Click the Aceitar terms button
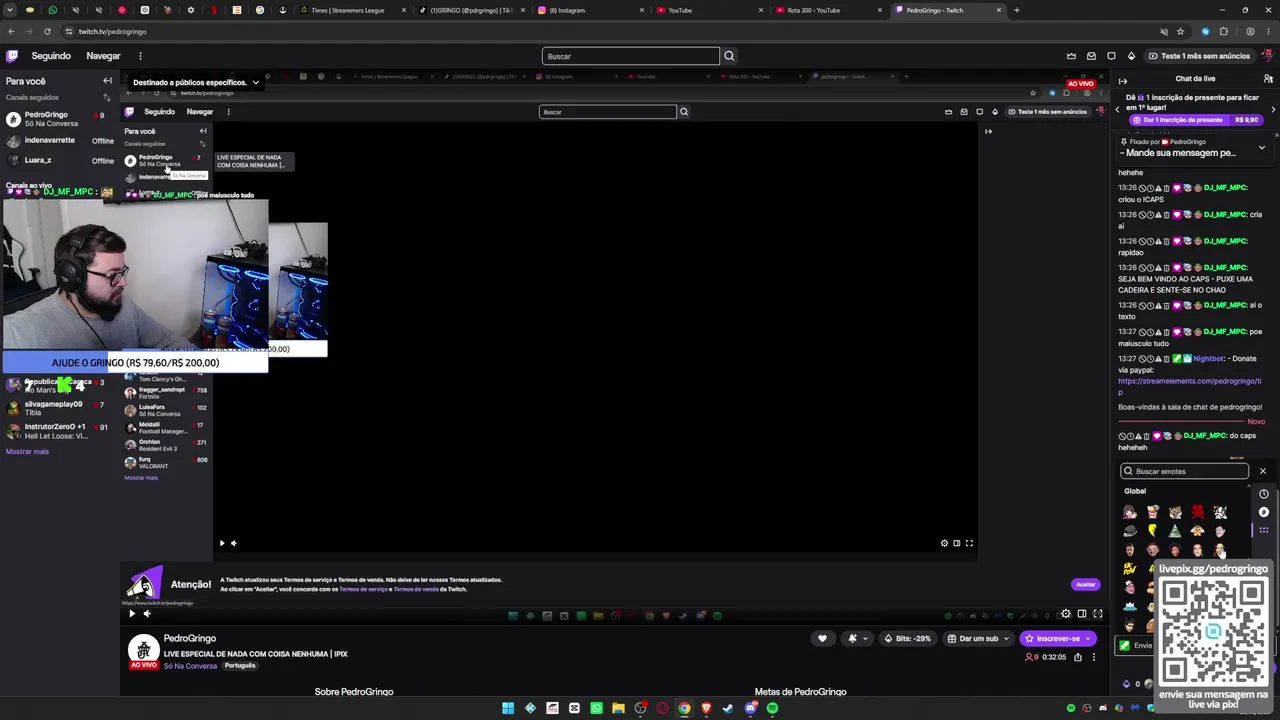This screenshot has width=1280, height=720. (1085, 584)
